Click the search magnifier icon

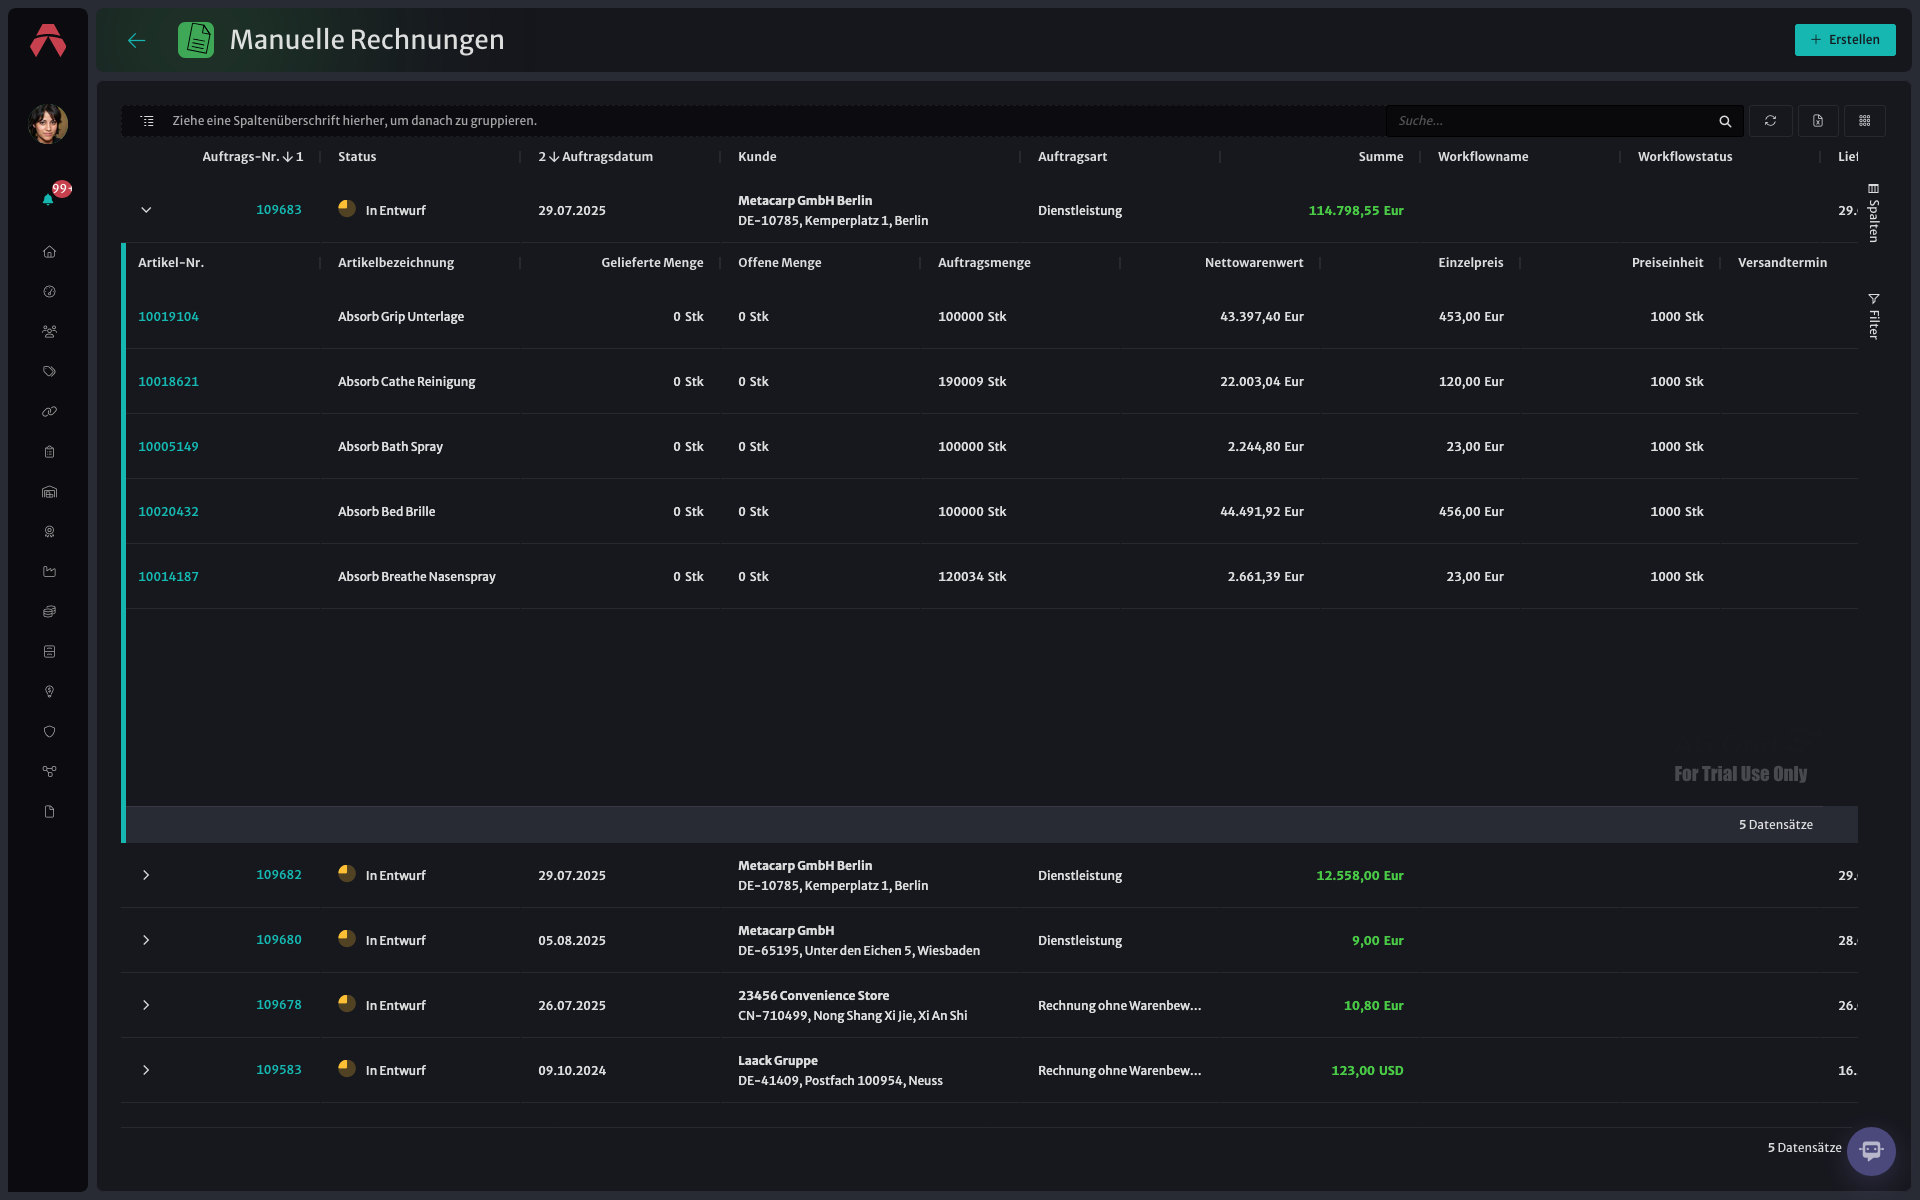tap(1725, 121)
